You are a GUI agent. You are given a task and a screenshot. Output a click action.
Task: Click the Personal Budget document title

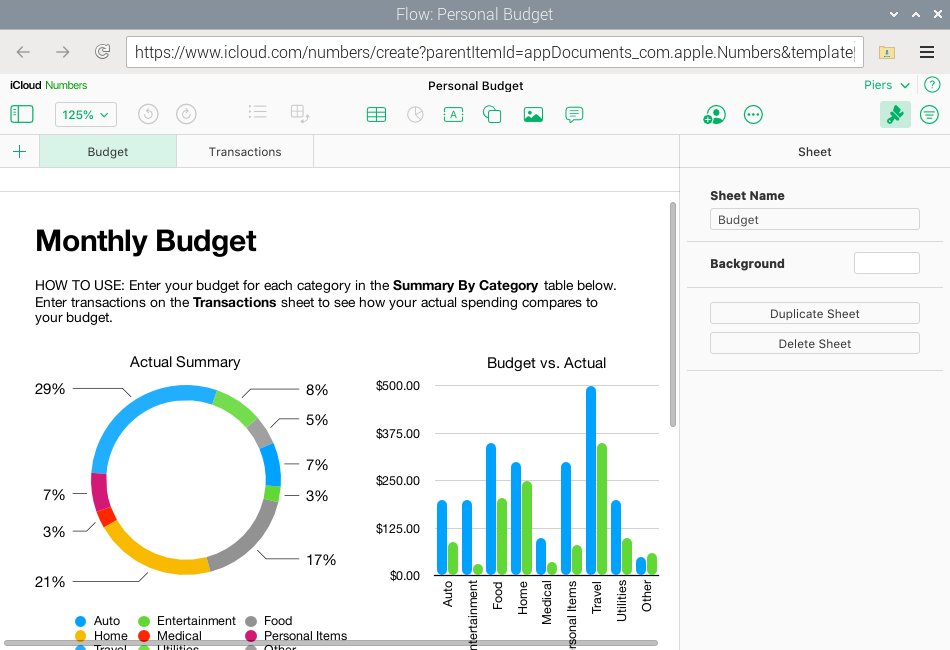pos(476,85)
